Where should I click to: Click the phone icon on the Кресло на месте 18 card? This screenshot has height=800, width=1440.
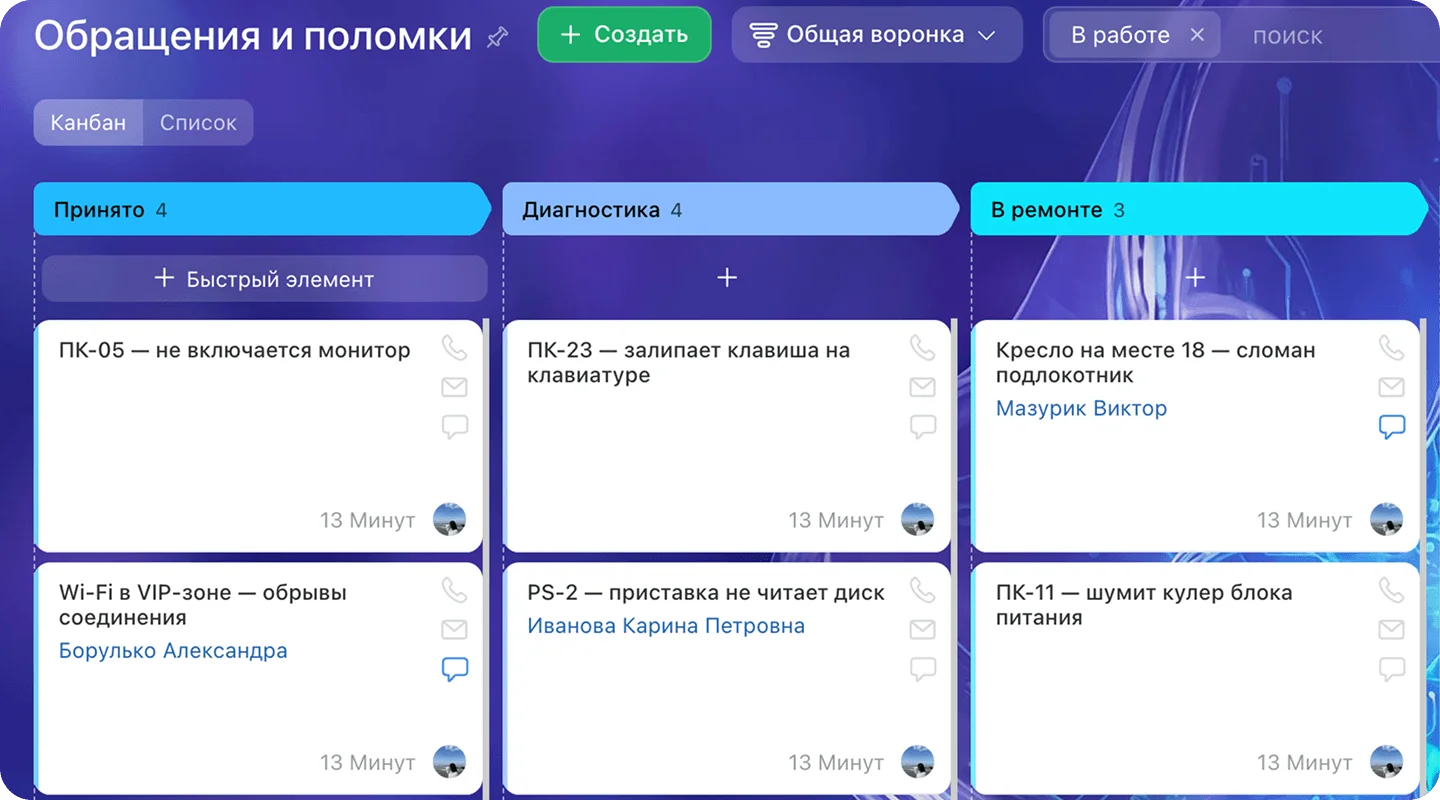click(x=1391, y=348)
